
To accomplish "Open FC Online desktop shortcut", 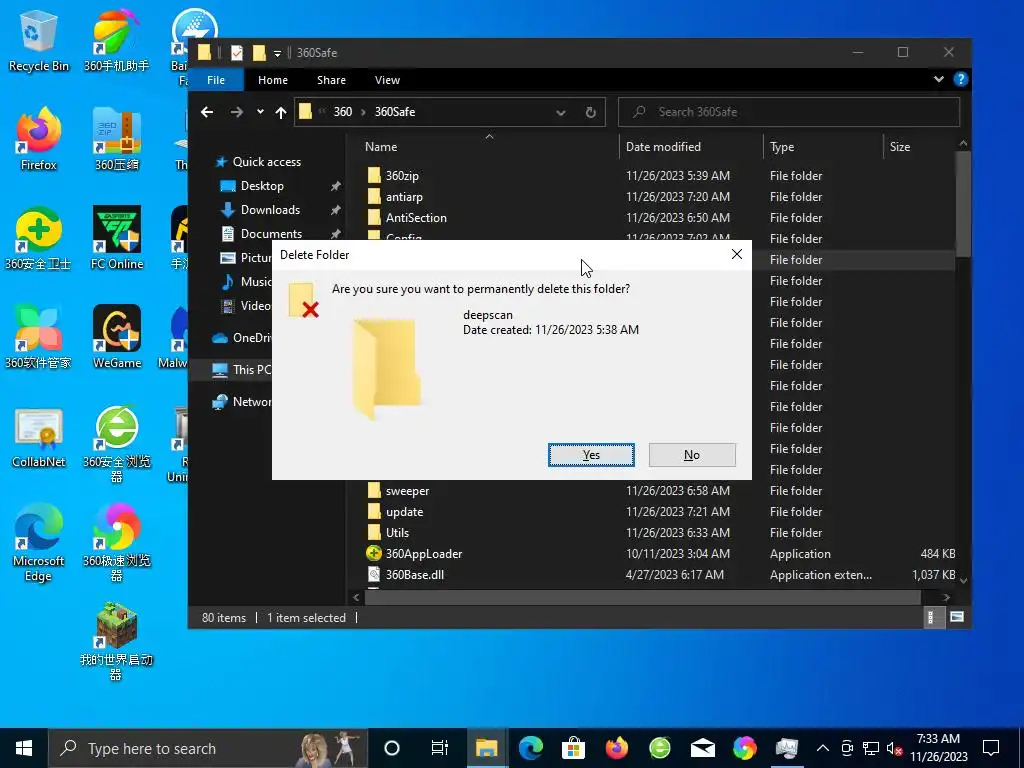I will tap(117, 238).
